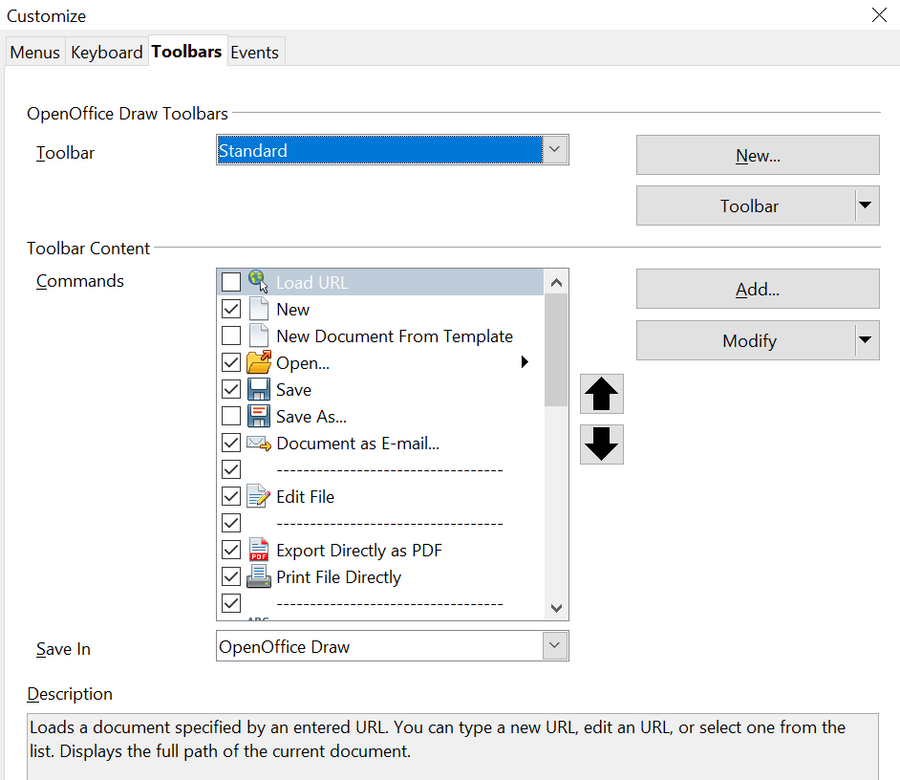Check New Document From Template checkbox
The image size is (900, 780).
231,336
